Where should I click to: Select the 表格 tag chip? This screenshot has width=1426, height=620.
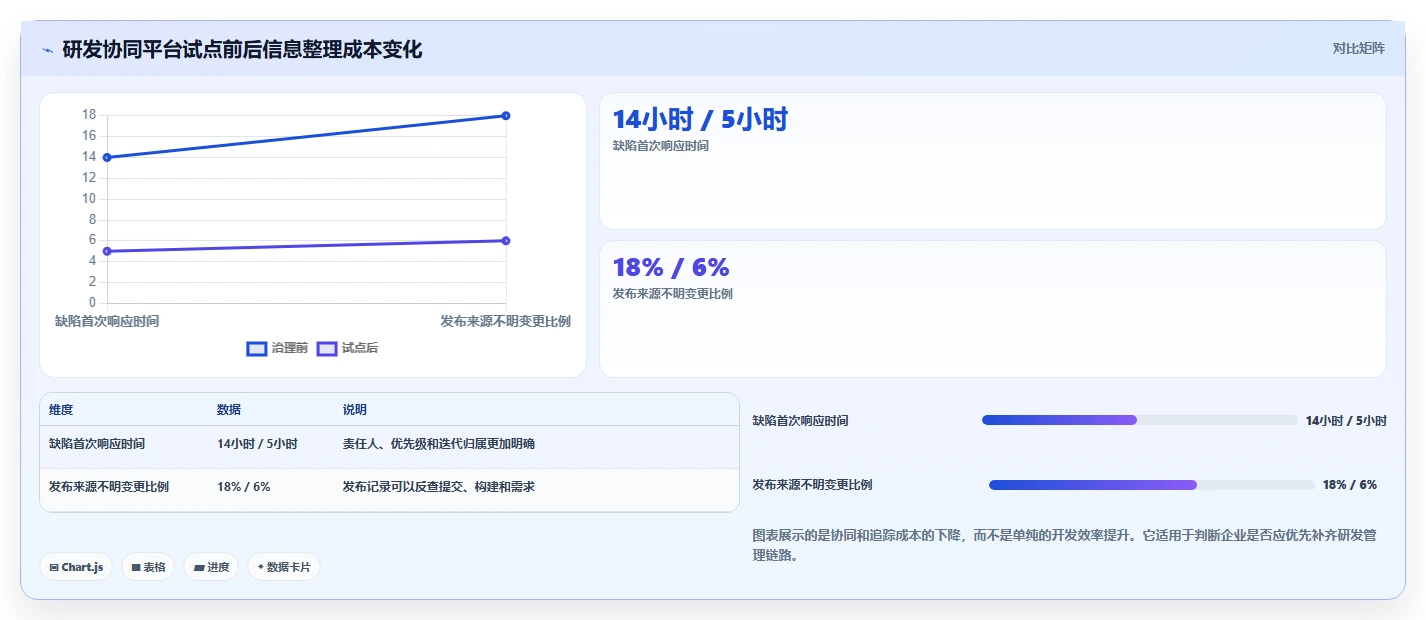point(148,567)
